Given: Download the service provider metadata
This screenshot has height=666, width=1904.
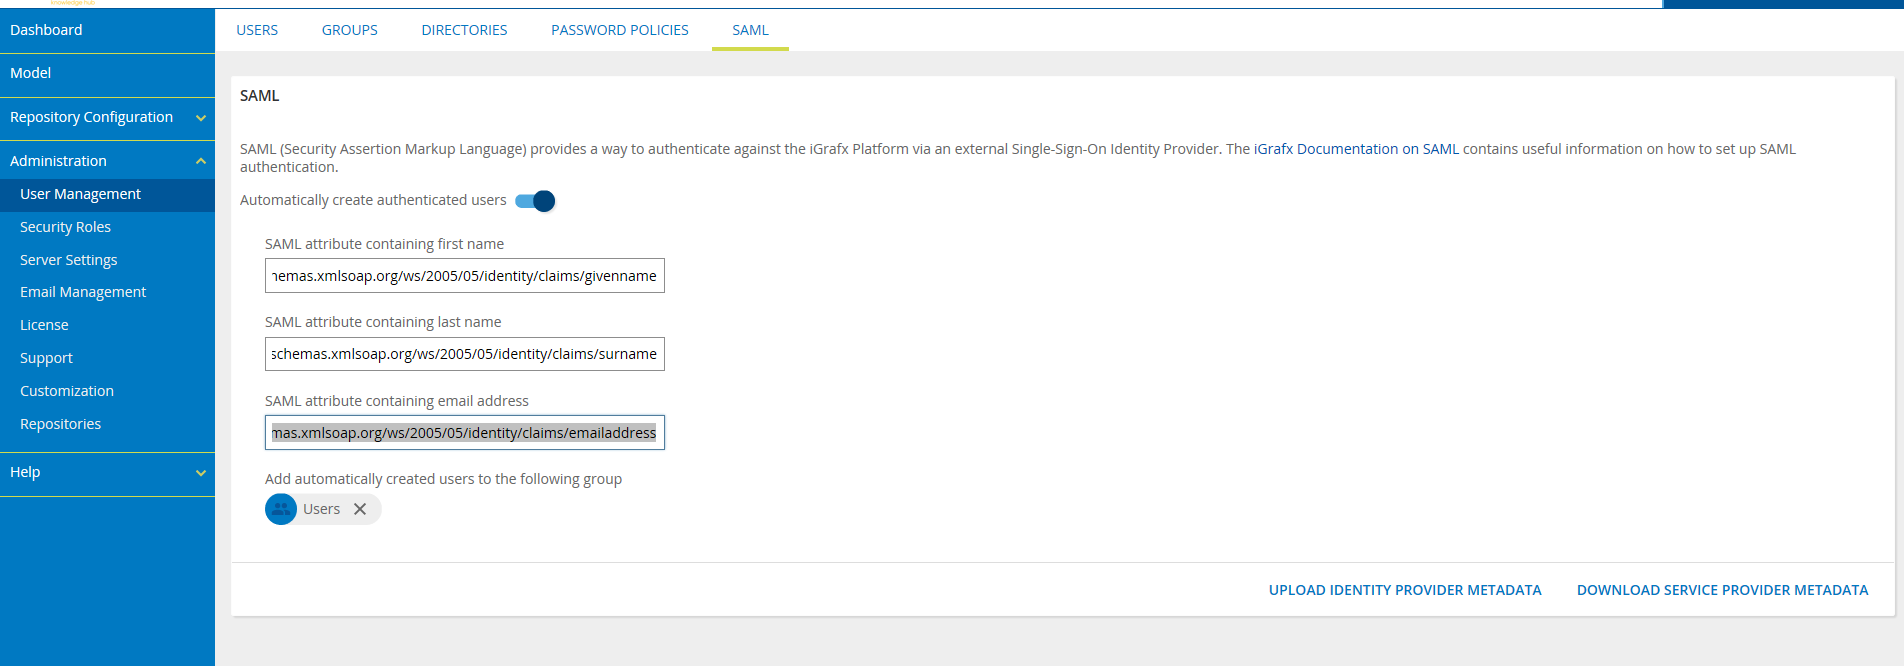Looking at the screenshot, I should click(x=1722, y=590).
